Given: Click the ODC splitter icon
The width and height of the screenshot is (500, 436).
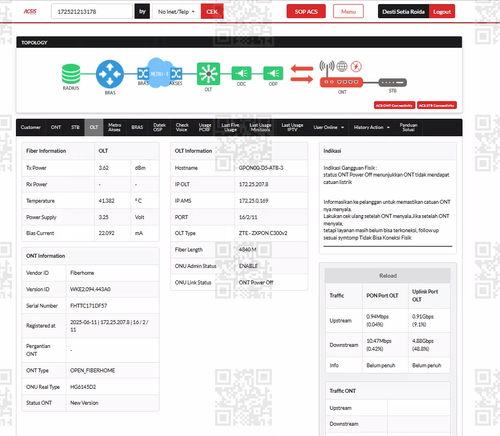Looking at the screenshot, I should pos(241,73).
